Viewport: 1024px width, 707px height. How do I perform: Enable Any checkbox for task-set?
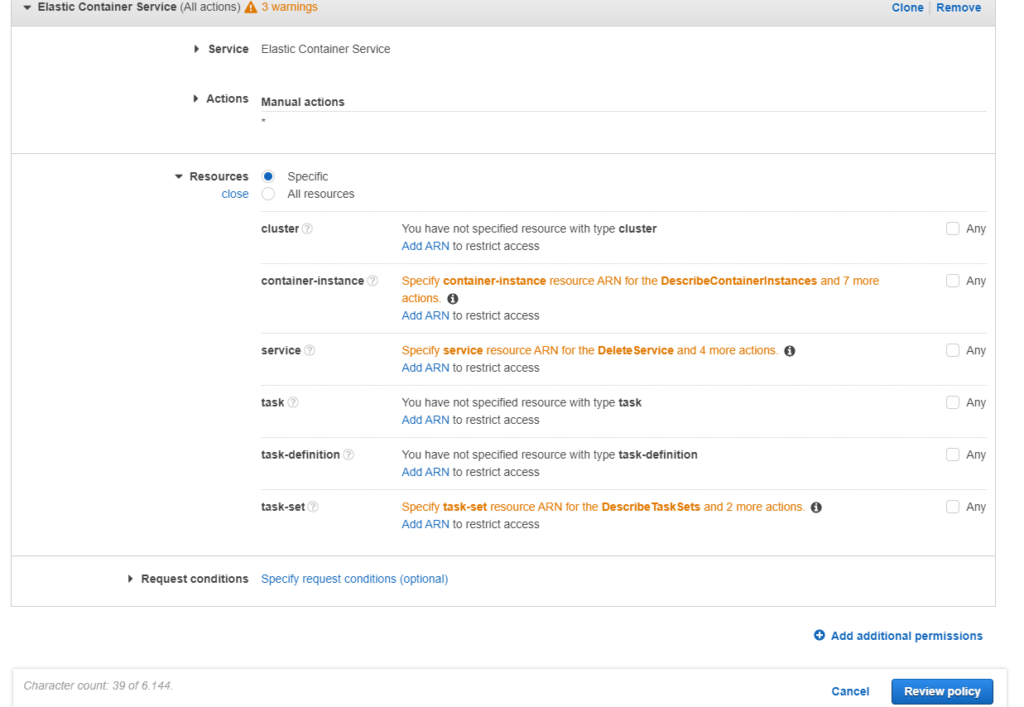tap(952, 507)
